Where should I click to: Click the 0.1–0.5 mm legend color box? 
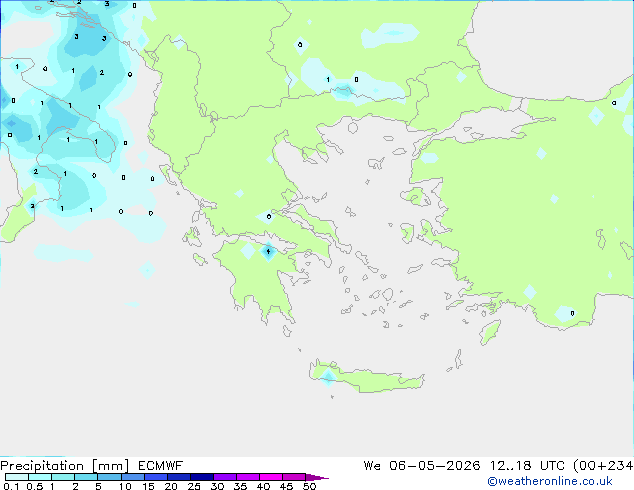point(17,477)
